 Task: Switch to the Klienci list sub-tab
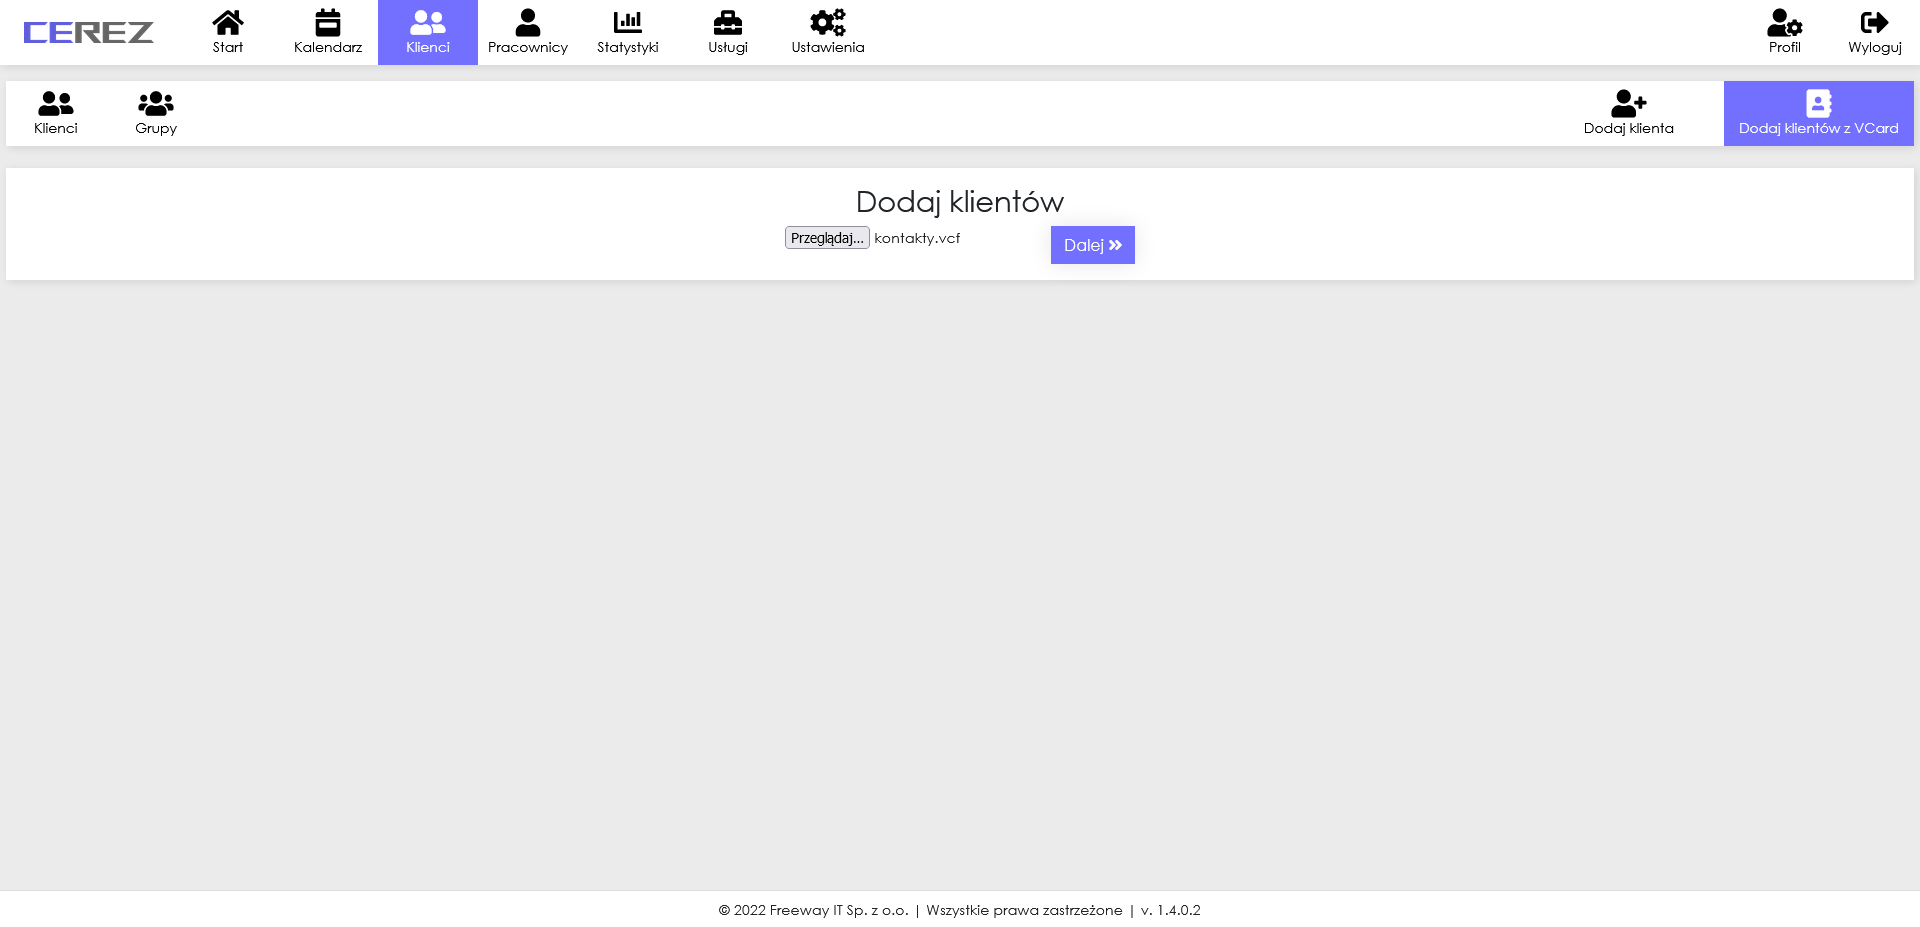56,113
